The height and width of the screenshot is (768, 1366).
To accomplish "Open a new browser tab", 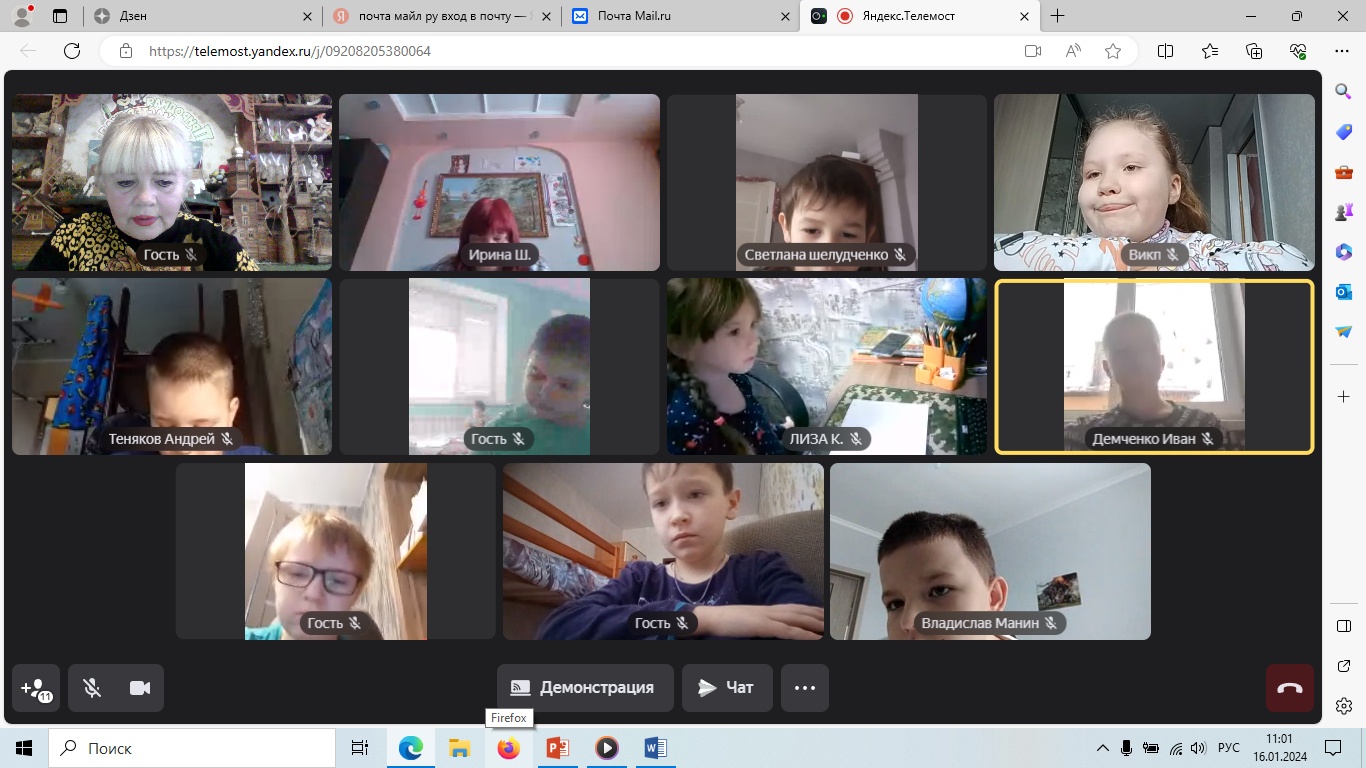I will (x=1058, y=16).
